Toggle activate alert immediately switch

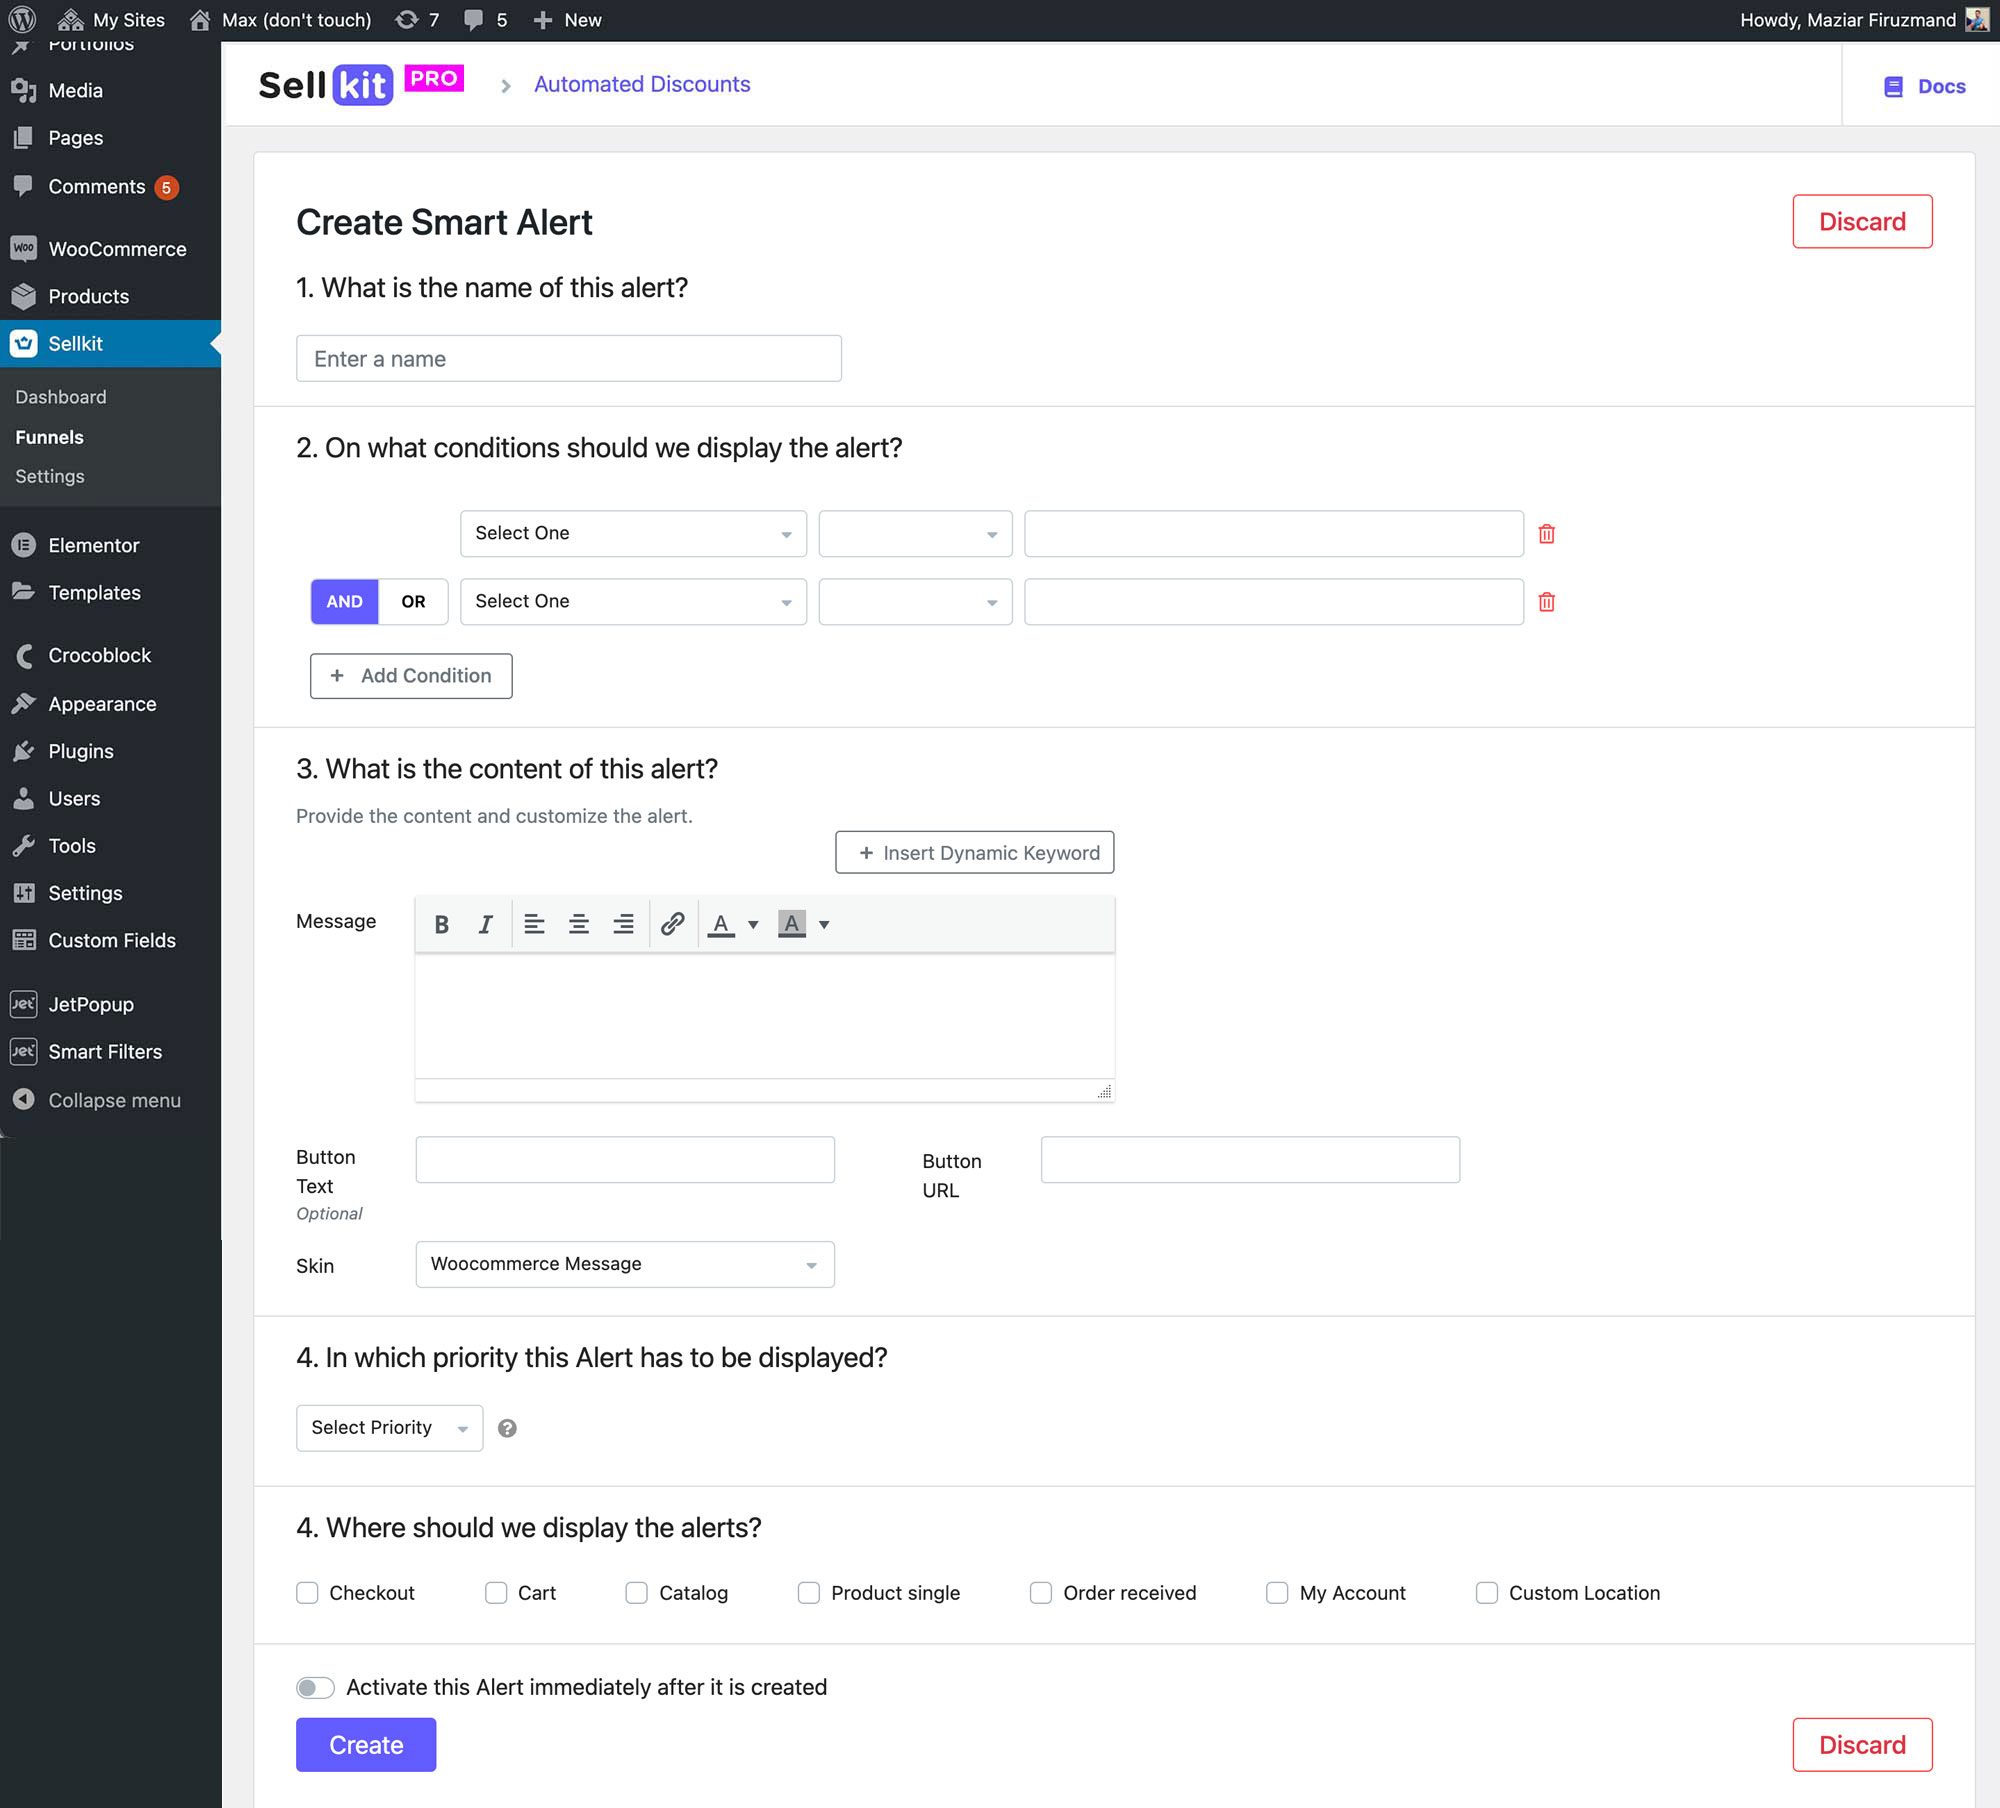(315, 1688)
